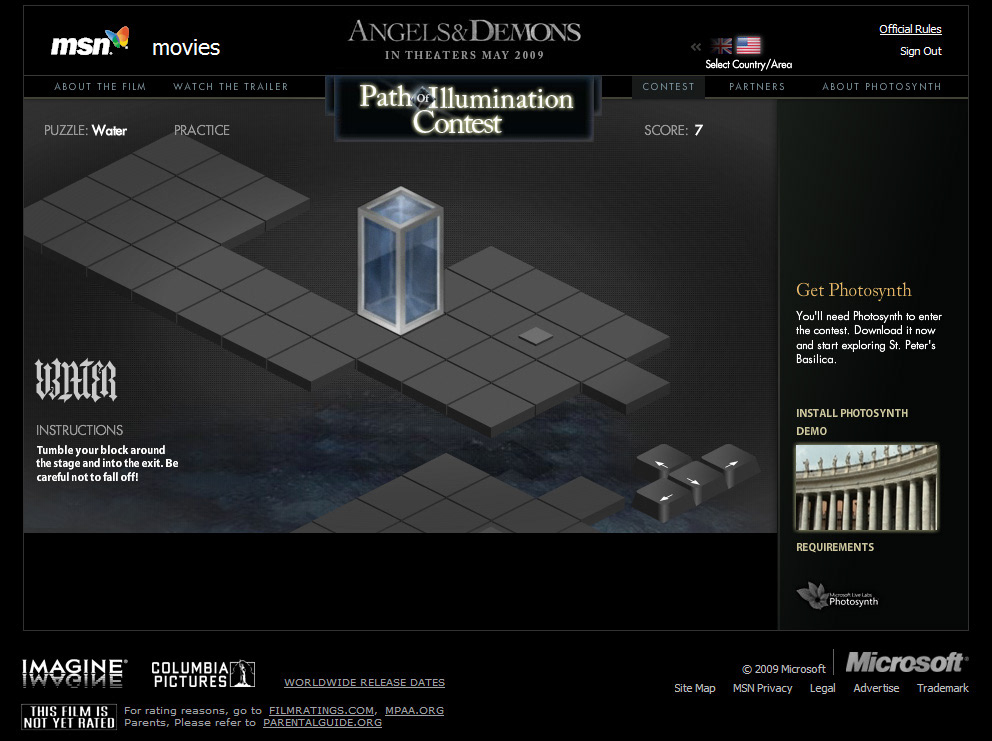Click the Install Photosynth link
Viewport: 992px width, 741px height.
(852, 413)
